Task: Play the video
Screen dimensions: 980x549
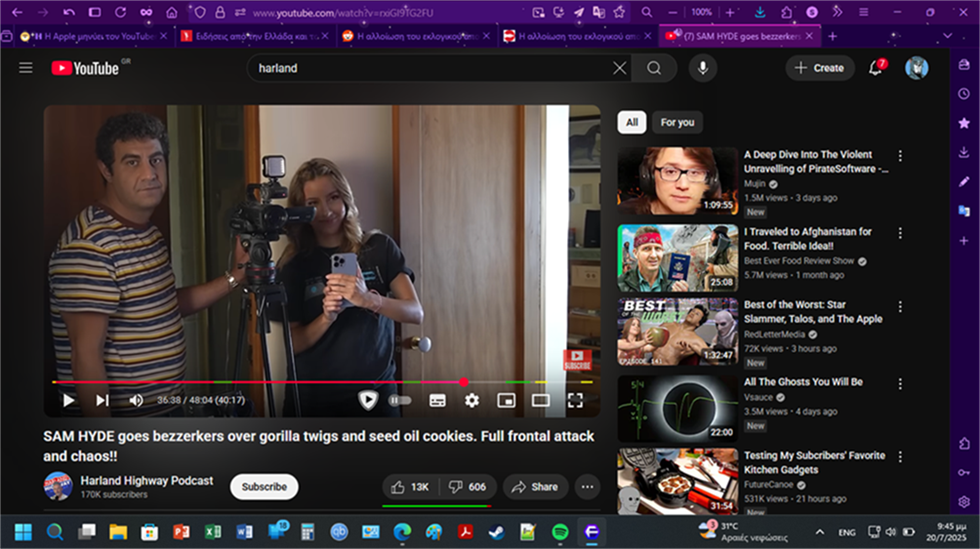Action: click(x=69, y=400)
